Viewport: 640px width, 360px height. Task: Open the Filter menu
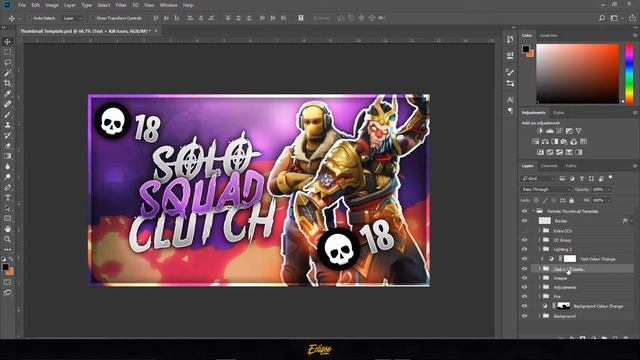click(121, 5)
